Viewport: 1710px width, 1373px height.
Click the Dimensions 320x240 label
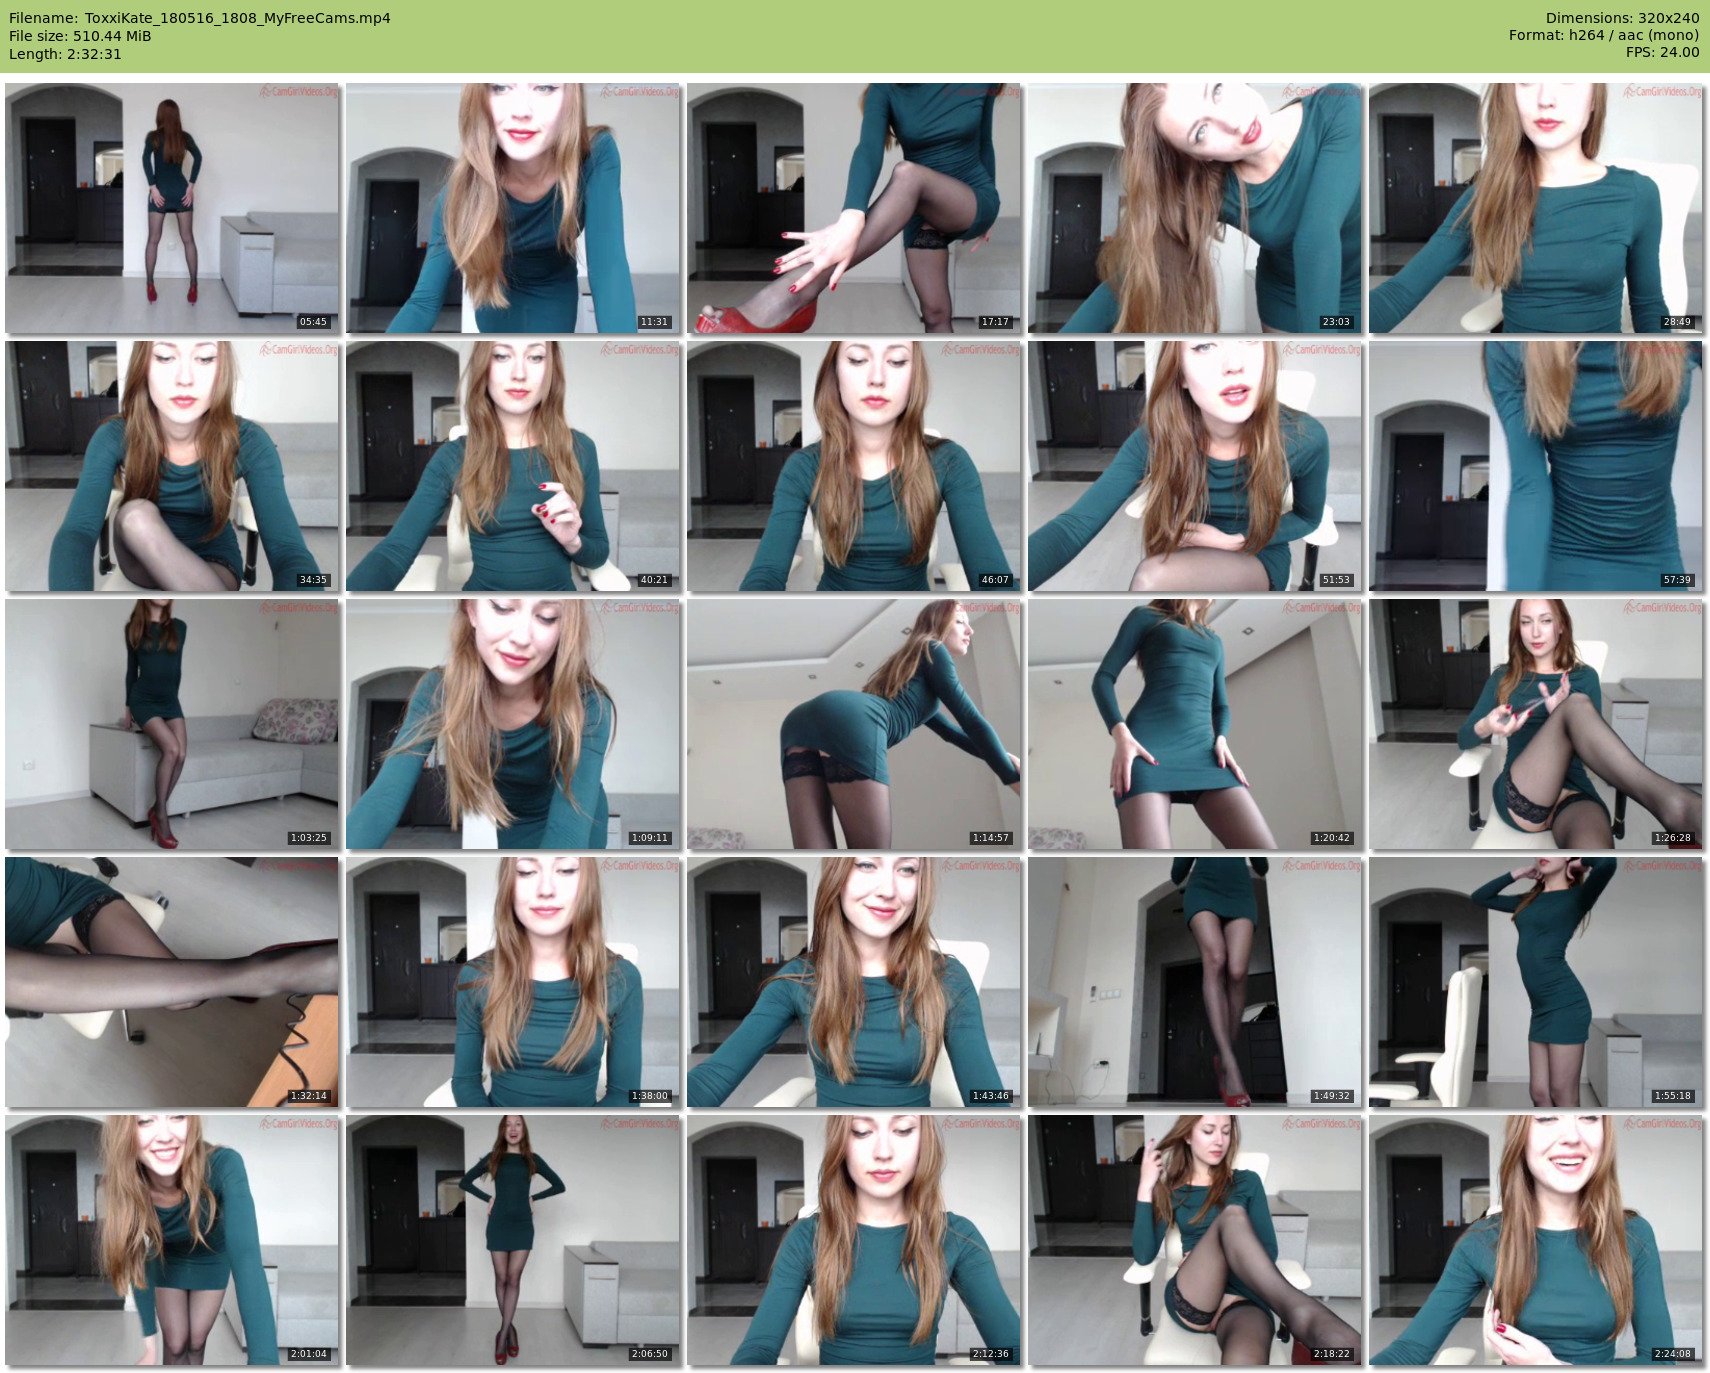click(x=1622, y=18)
